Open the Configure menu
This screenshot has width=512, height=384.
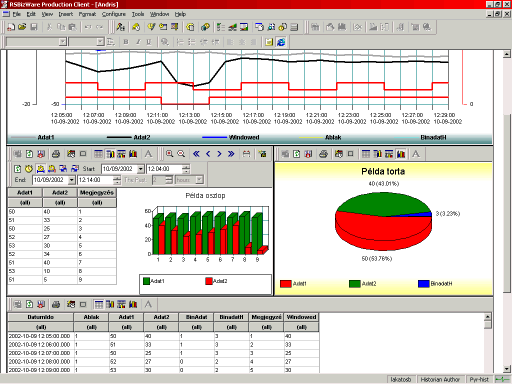(114, 14)
